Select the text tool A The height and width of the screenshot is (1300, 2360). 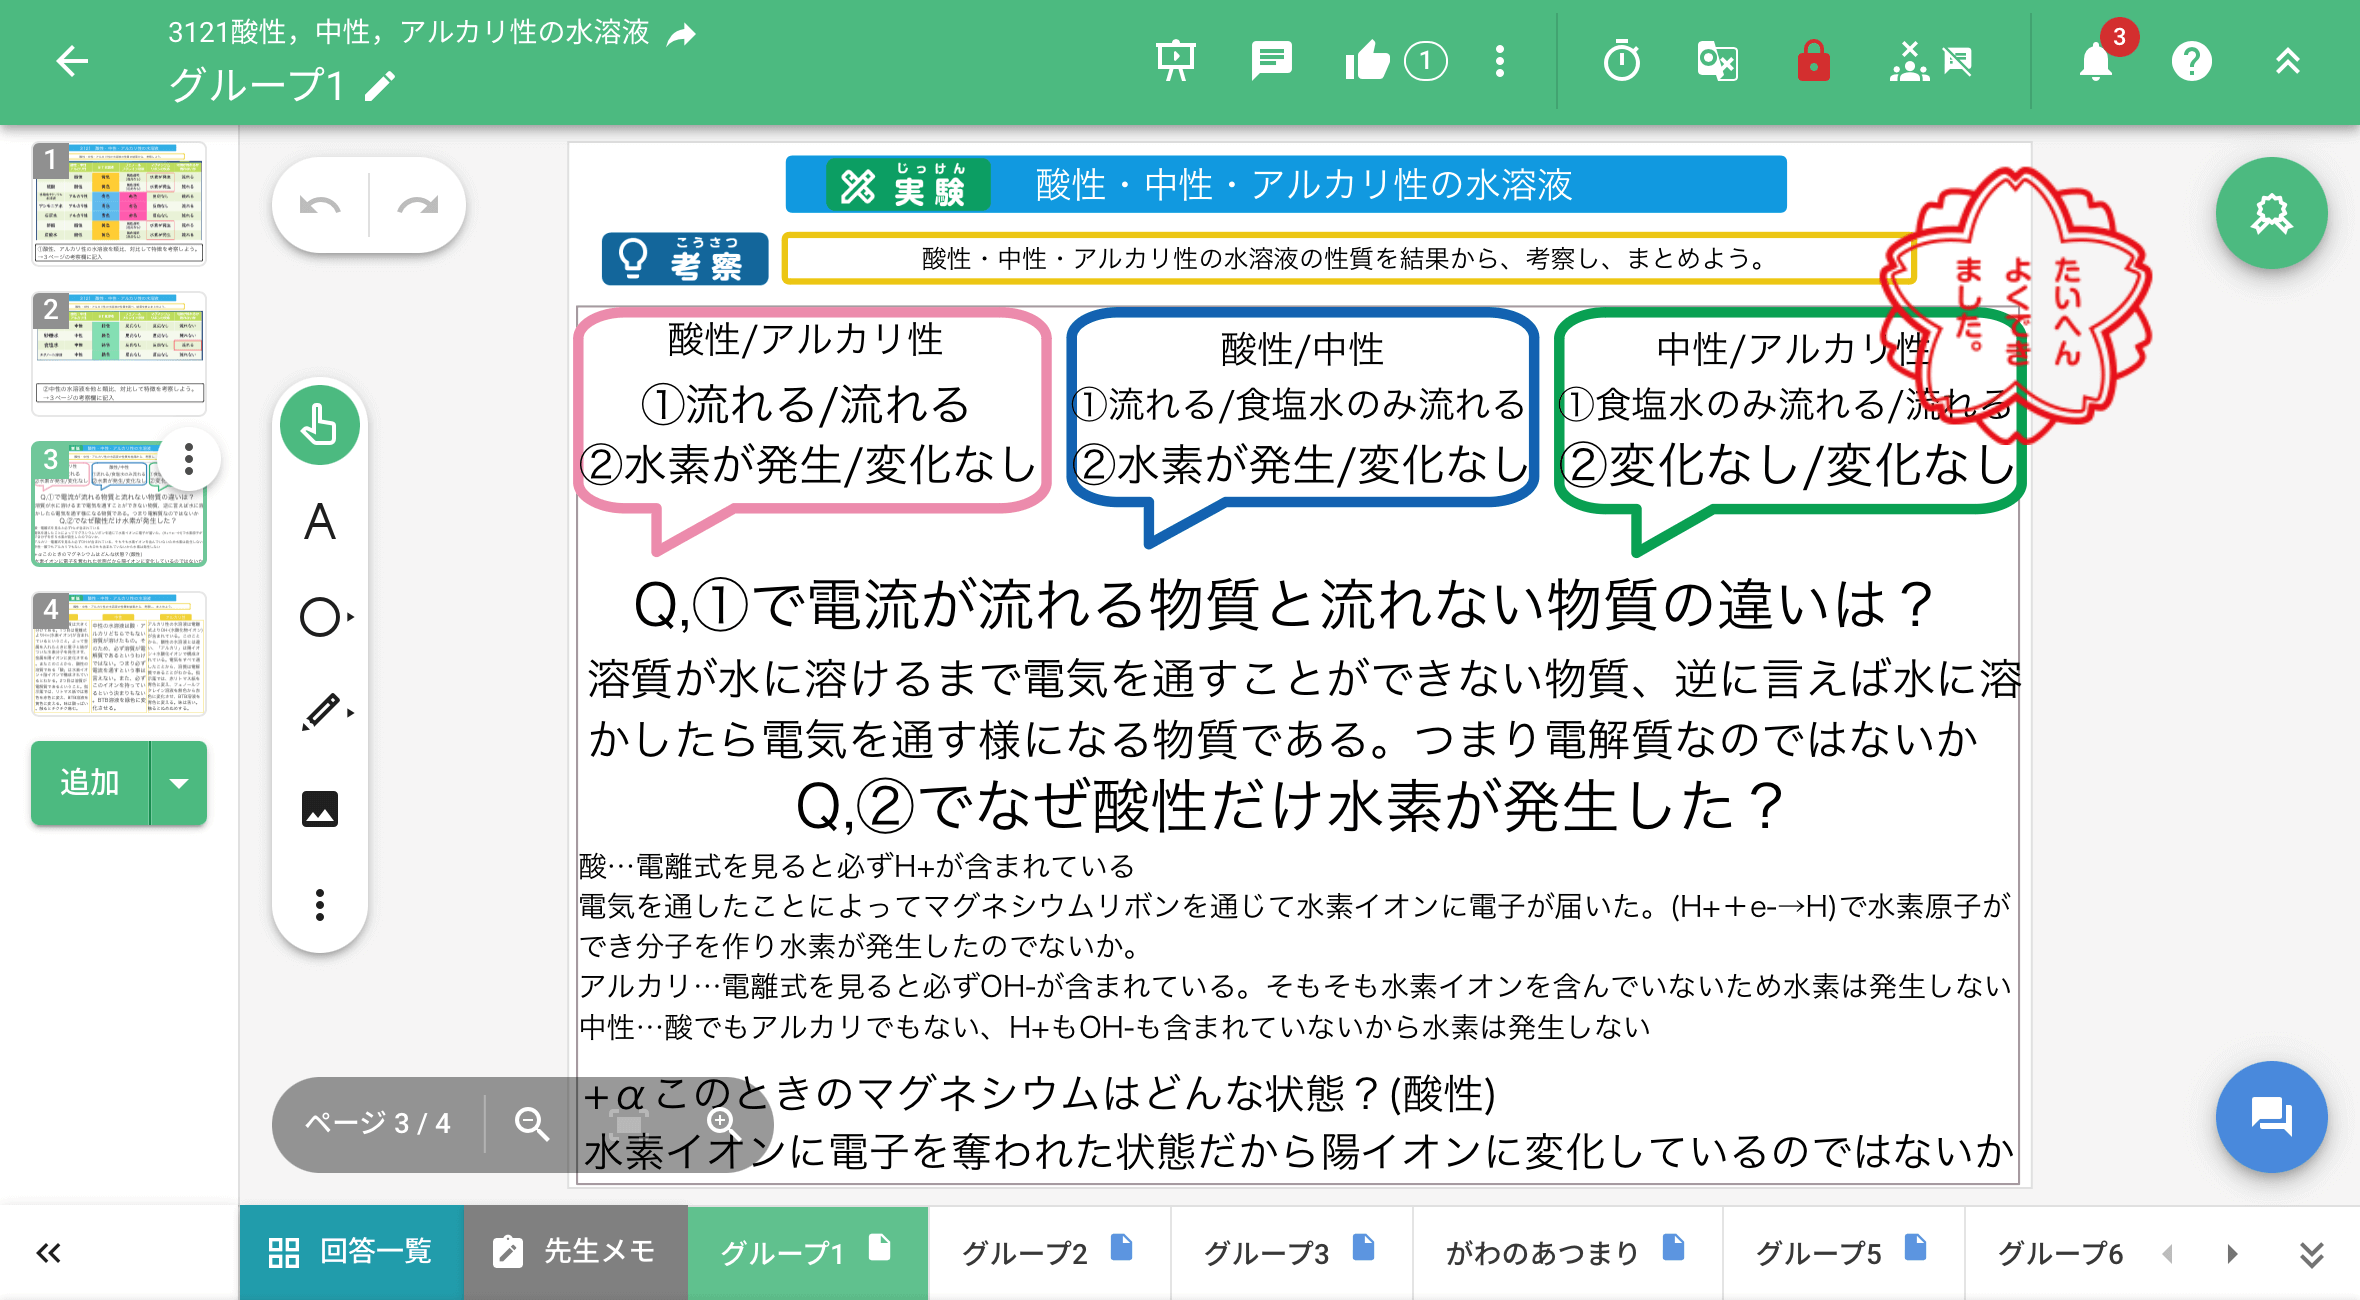click(320, 522)
